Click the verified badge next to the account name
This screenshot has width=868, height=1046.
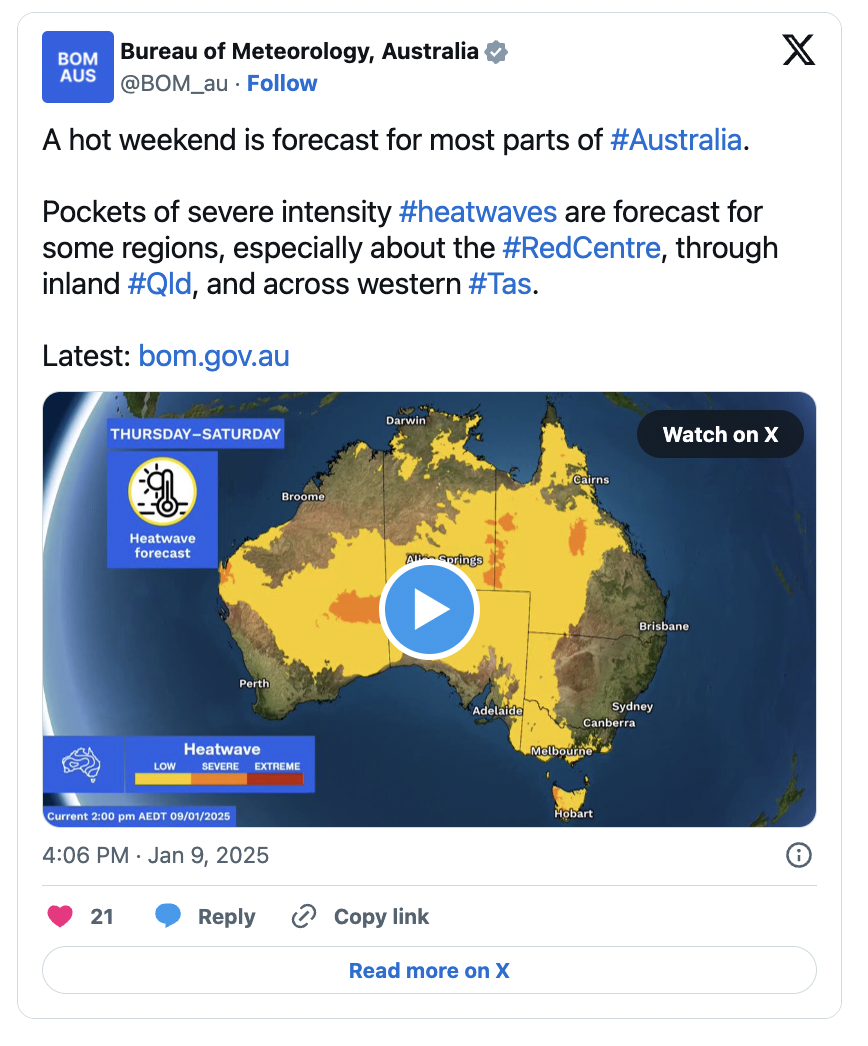[x=496, y=52]
